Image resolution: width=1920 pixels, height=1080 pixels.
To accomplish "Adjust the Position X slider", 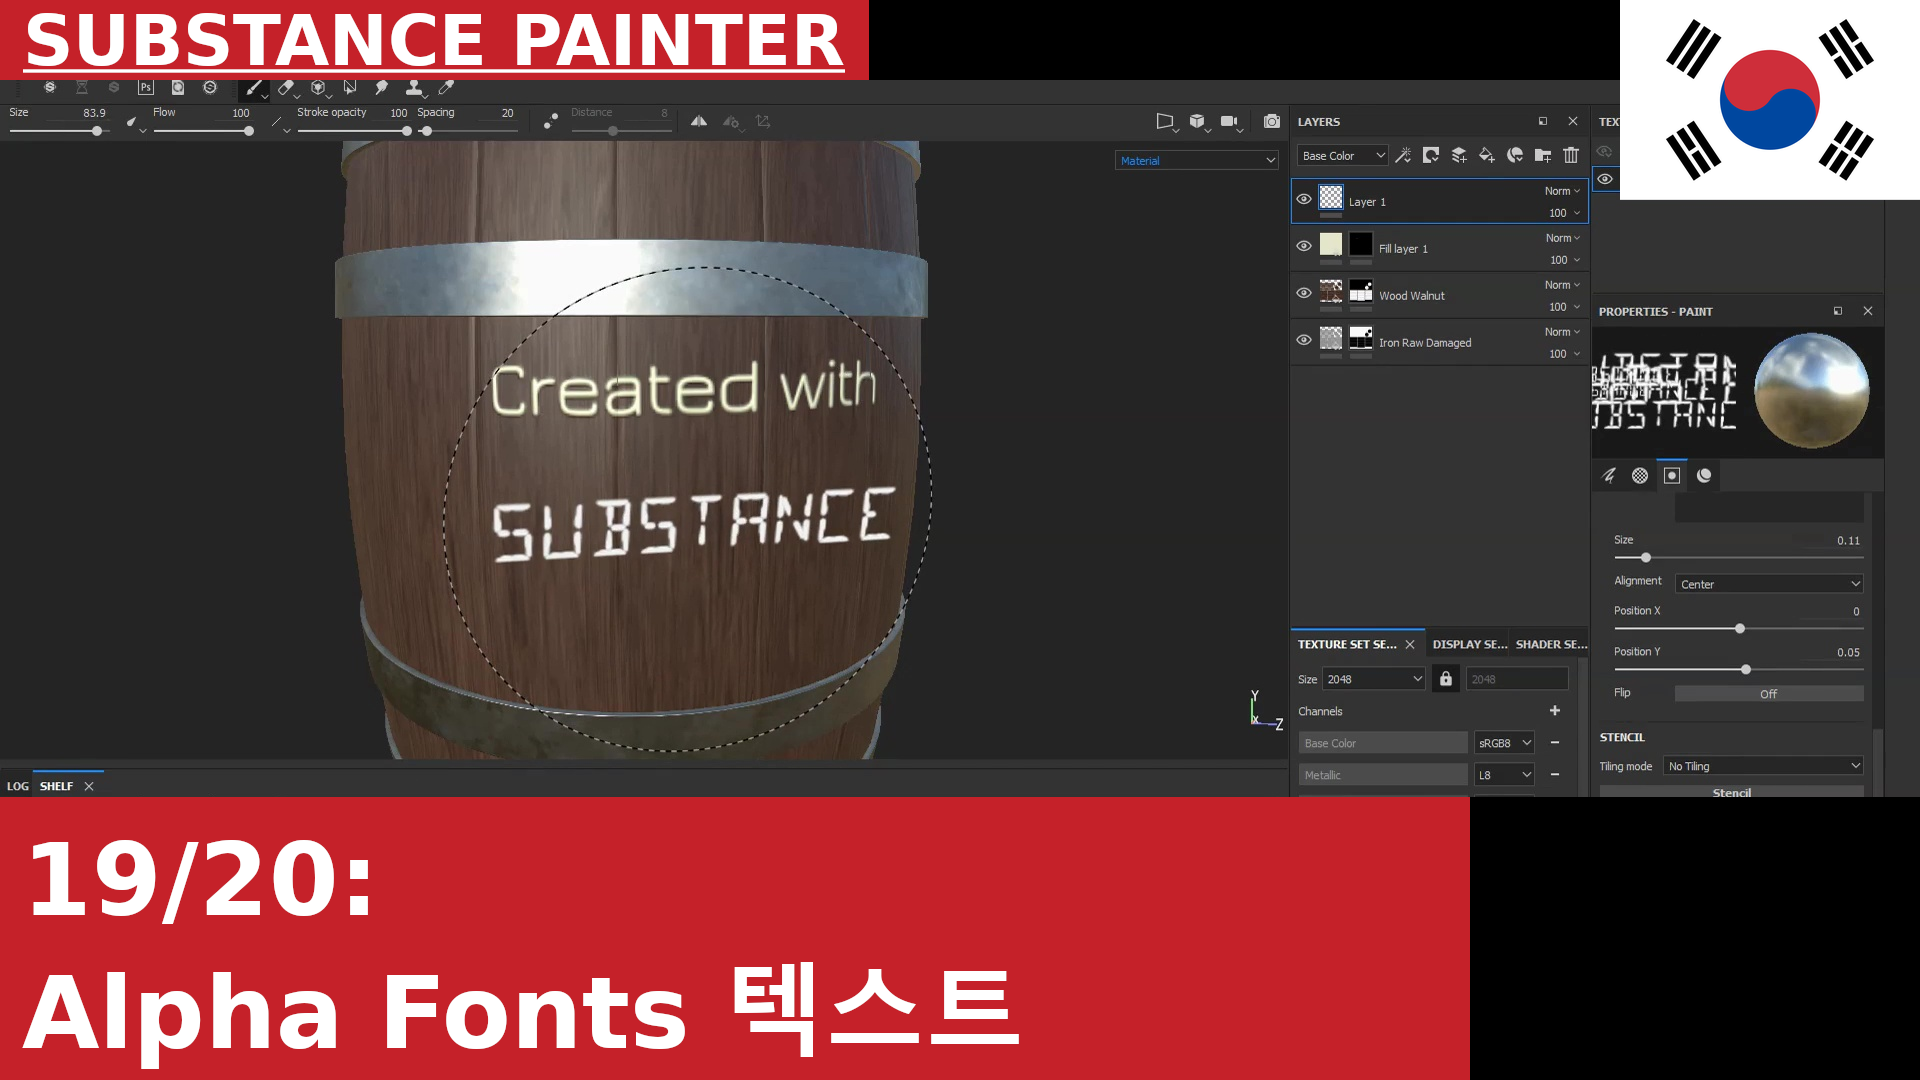I will [1738, 629].
